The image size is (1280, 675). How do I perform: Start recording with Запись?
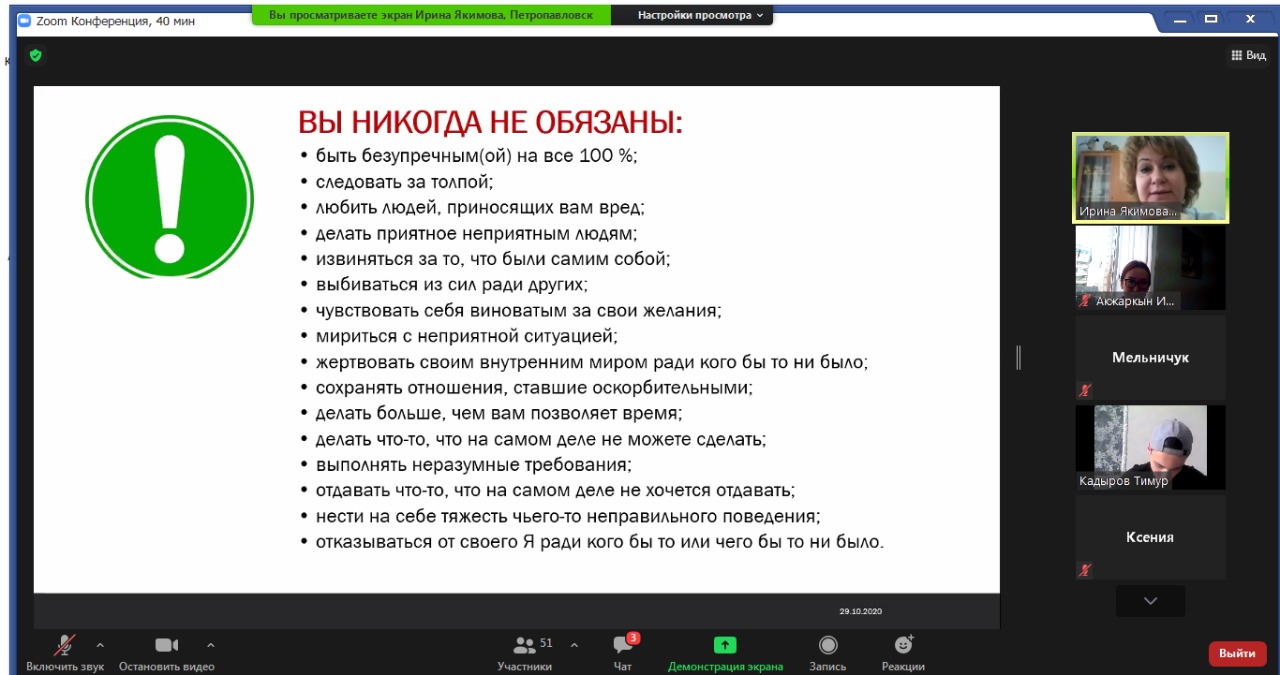tap(828, 653)
